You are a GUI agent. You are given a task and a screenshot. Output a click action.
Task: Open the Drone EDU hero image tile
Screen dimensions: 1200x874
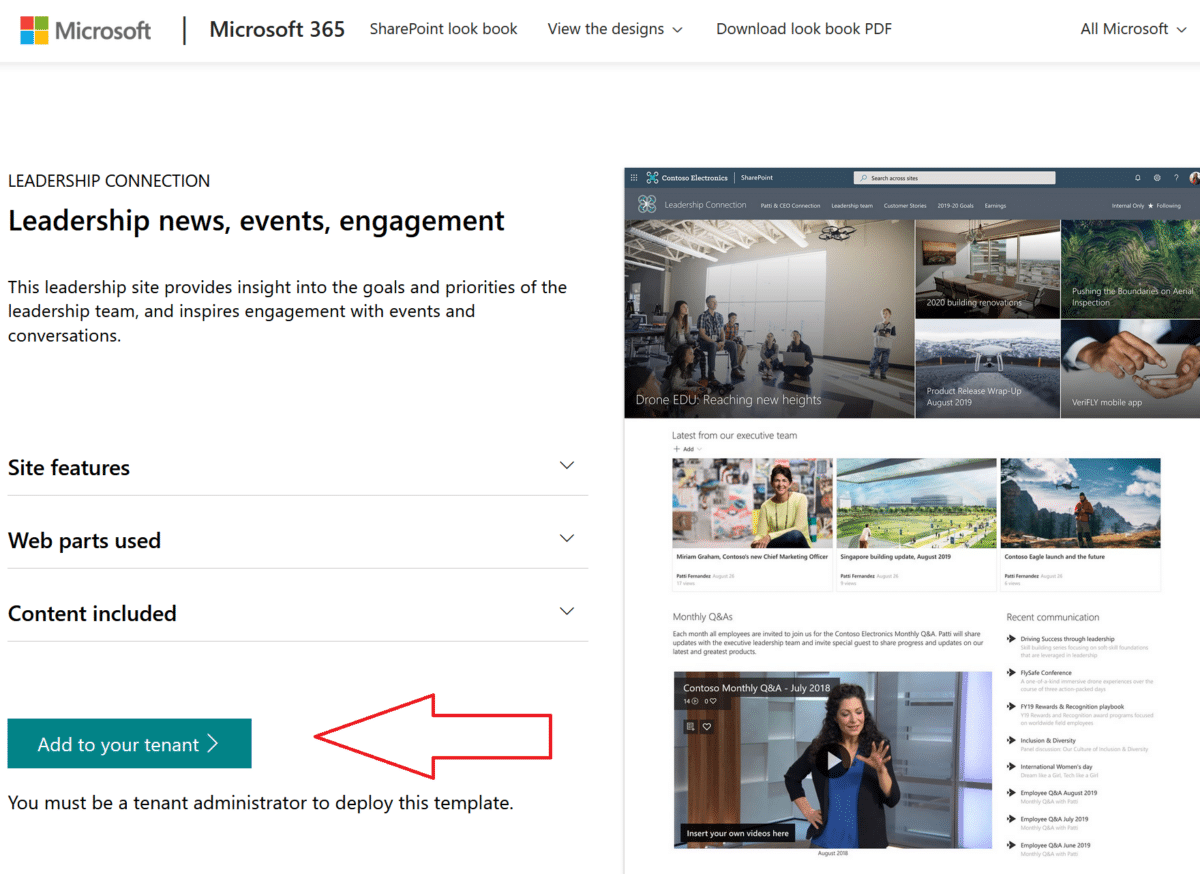(x=768, y=318)
